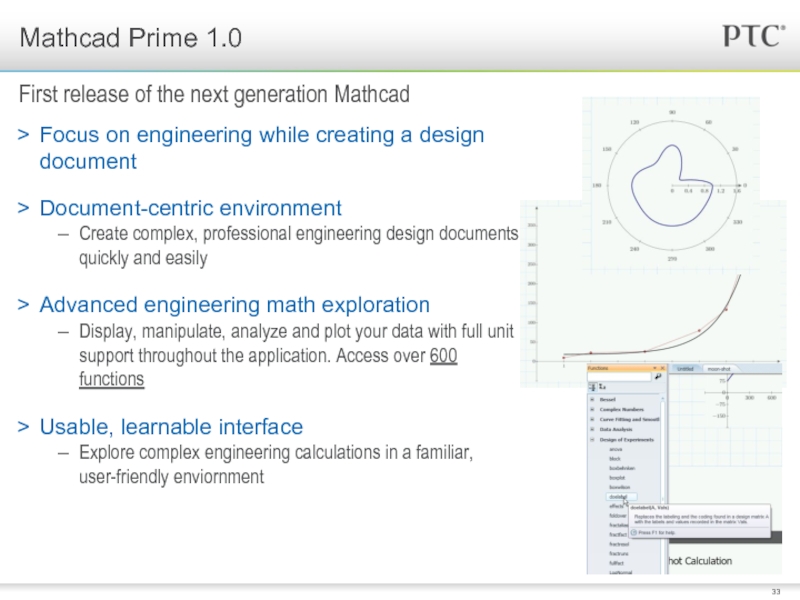Click 'Document-centric environment' bullet text
800x600 pixels.
(190, 208)
